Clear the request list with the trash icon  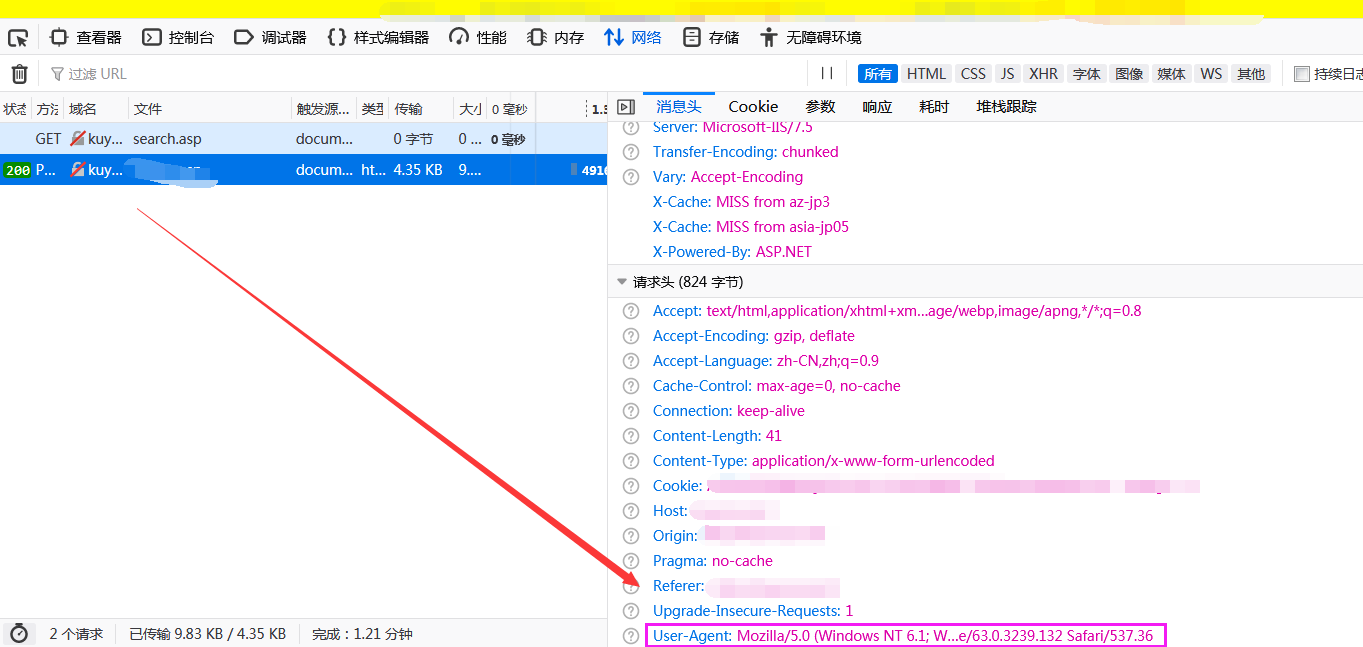point(19,74)
